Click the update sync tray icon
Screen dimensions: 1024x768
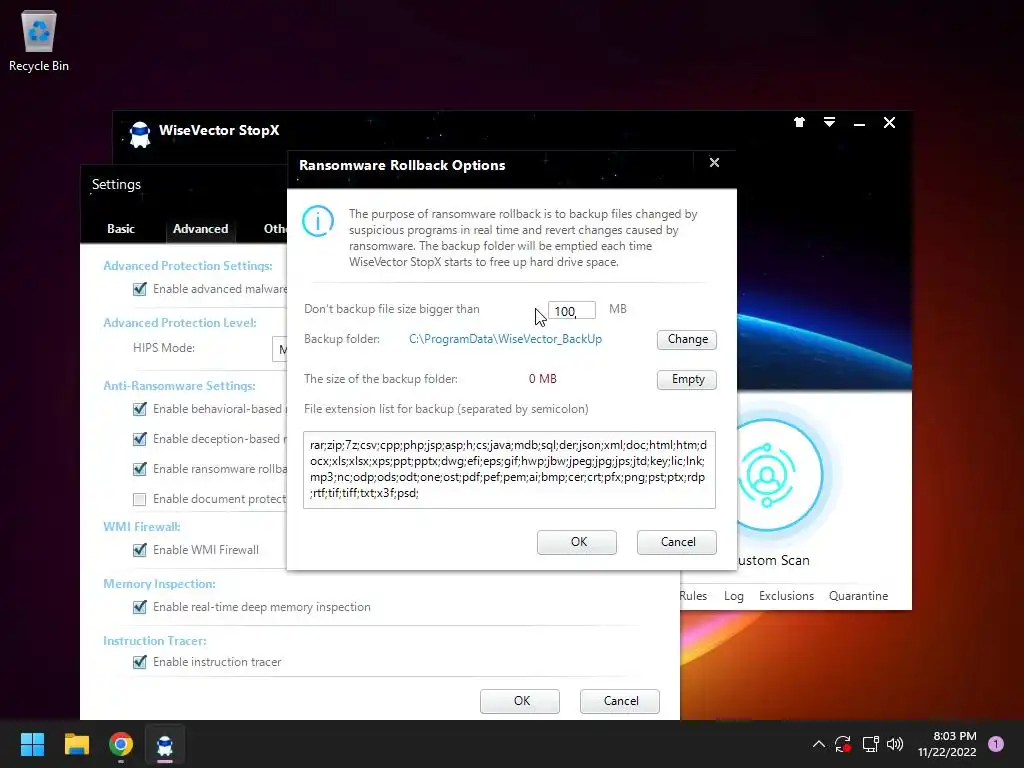click(x=843, y=744)
